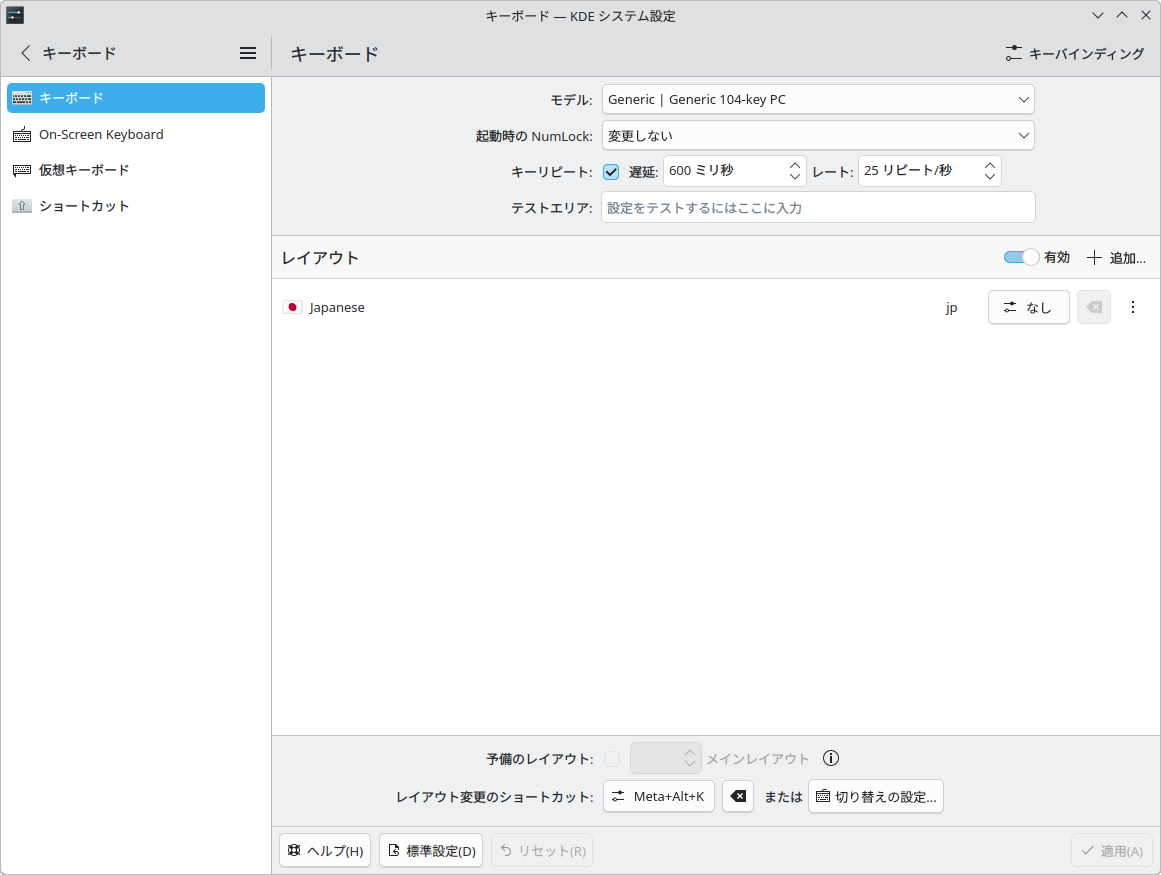Open the Japanese layout more-options menu

click(x=1133, y=307)
